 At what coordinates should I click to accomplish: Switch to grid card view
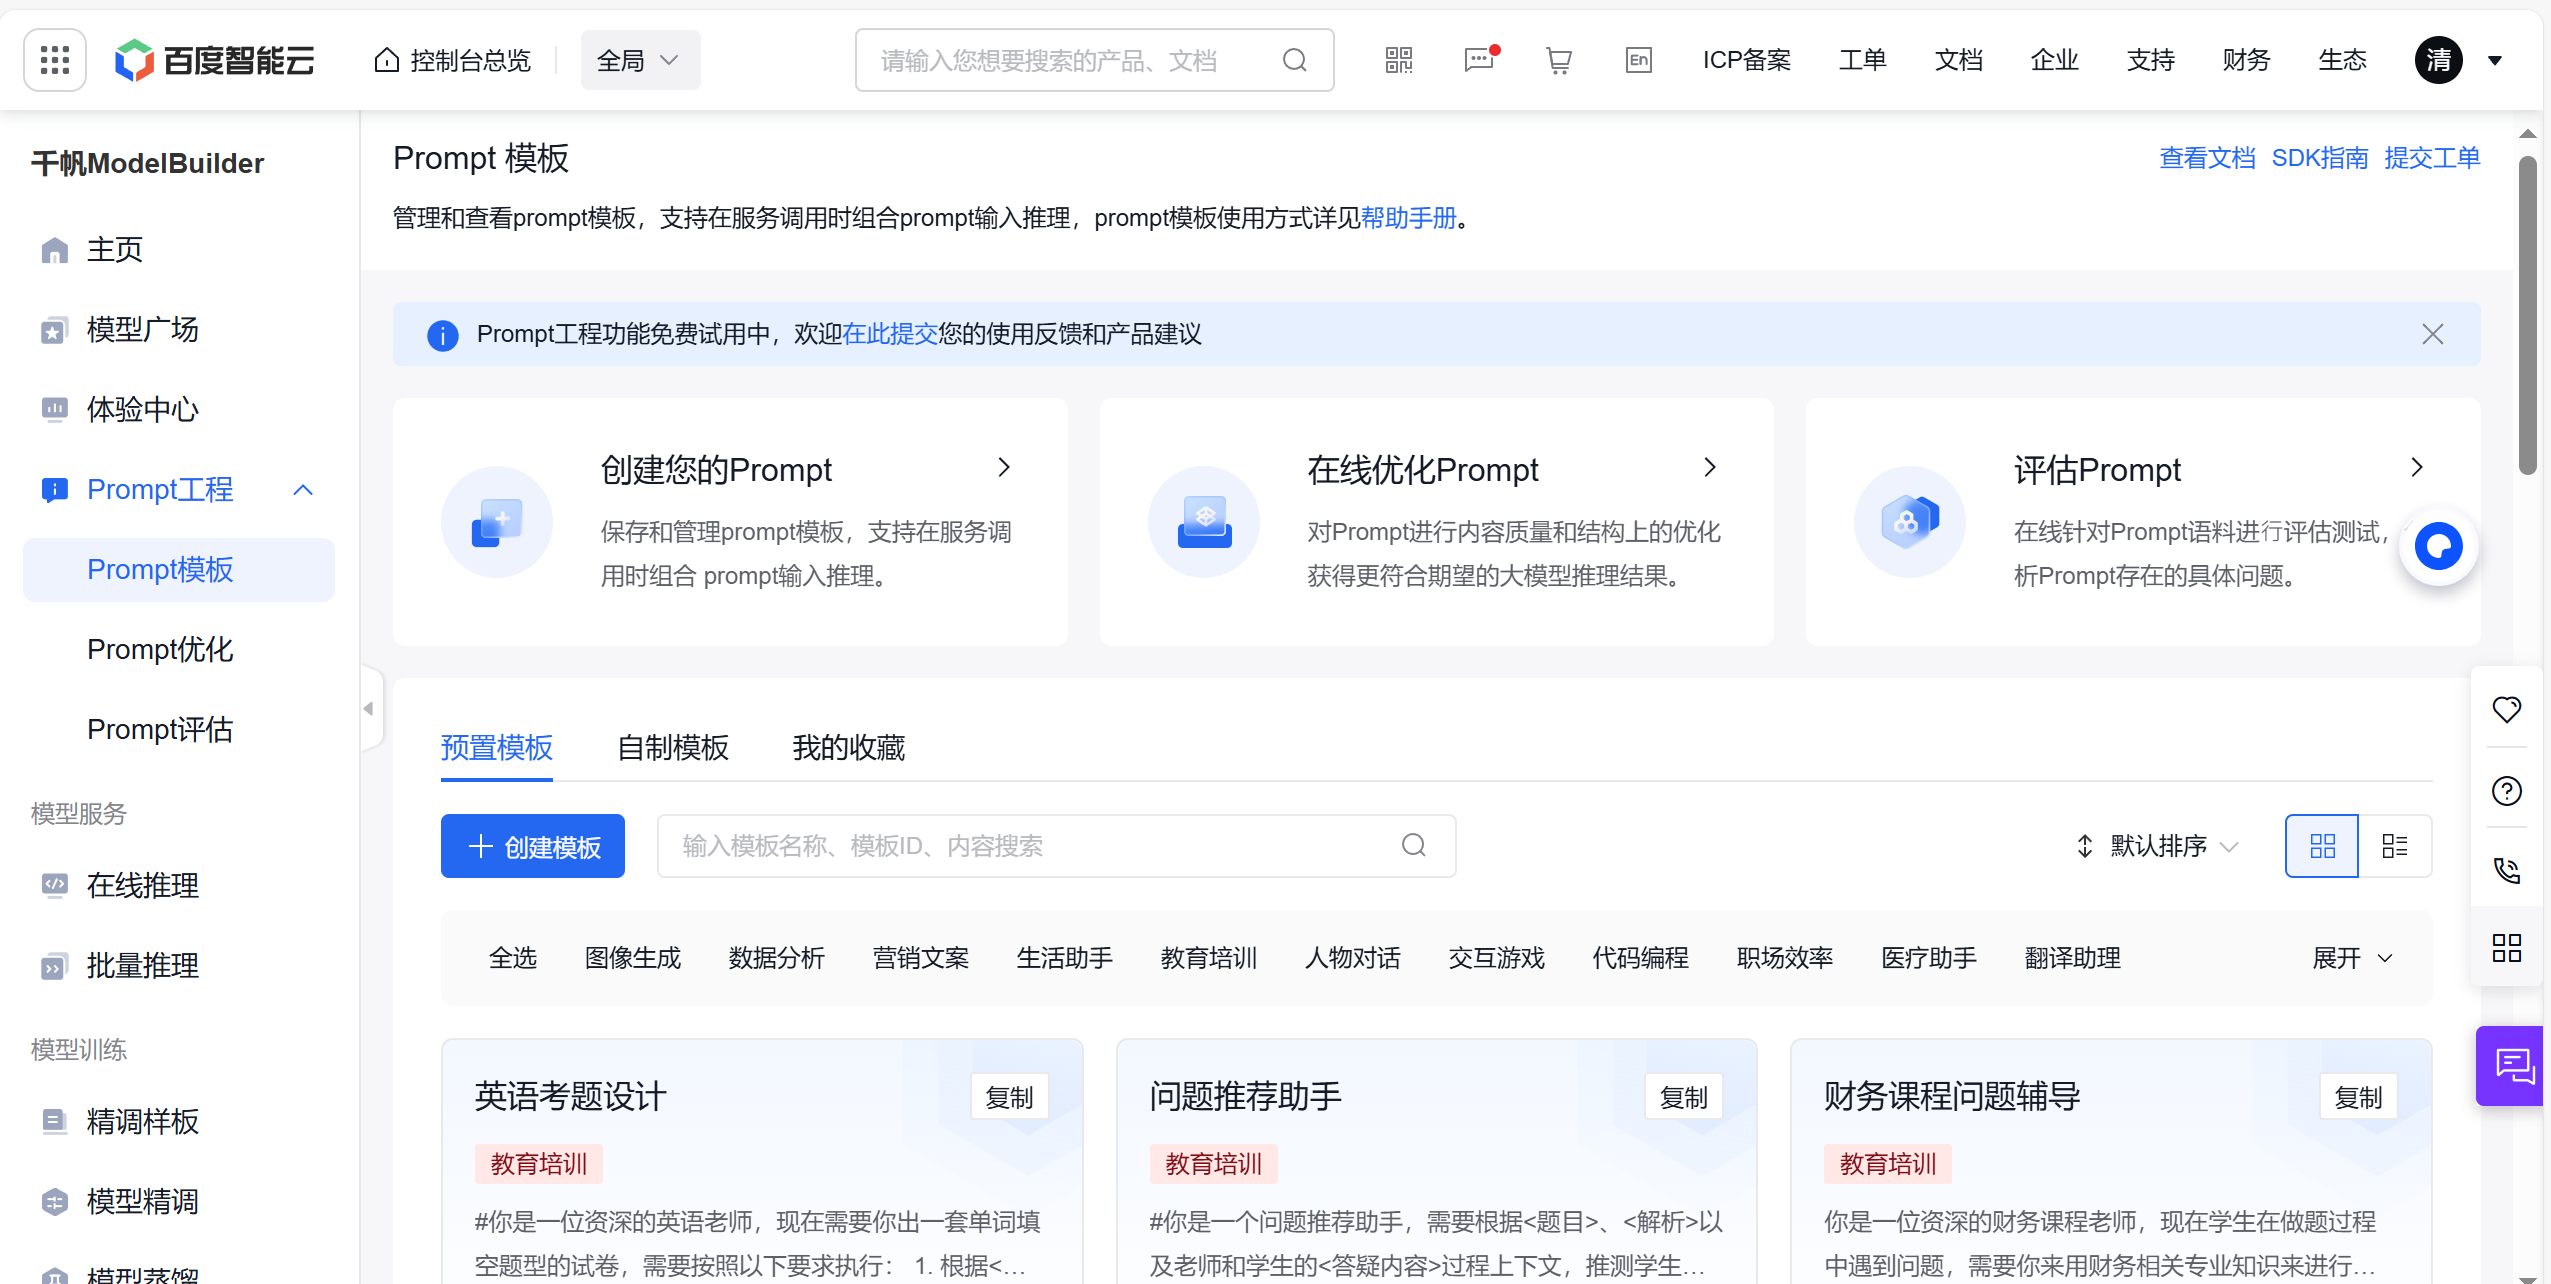[x=2322, y=846]
